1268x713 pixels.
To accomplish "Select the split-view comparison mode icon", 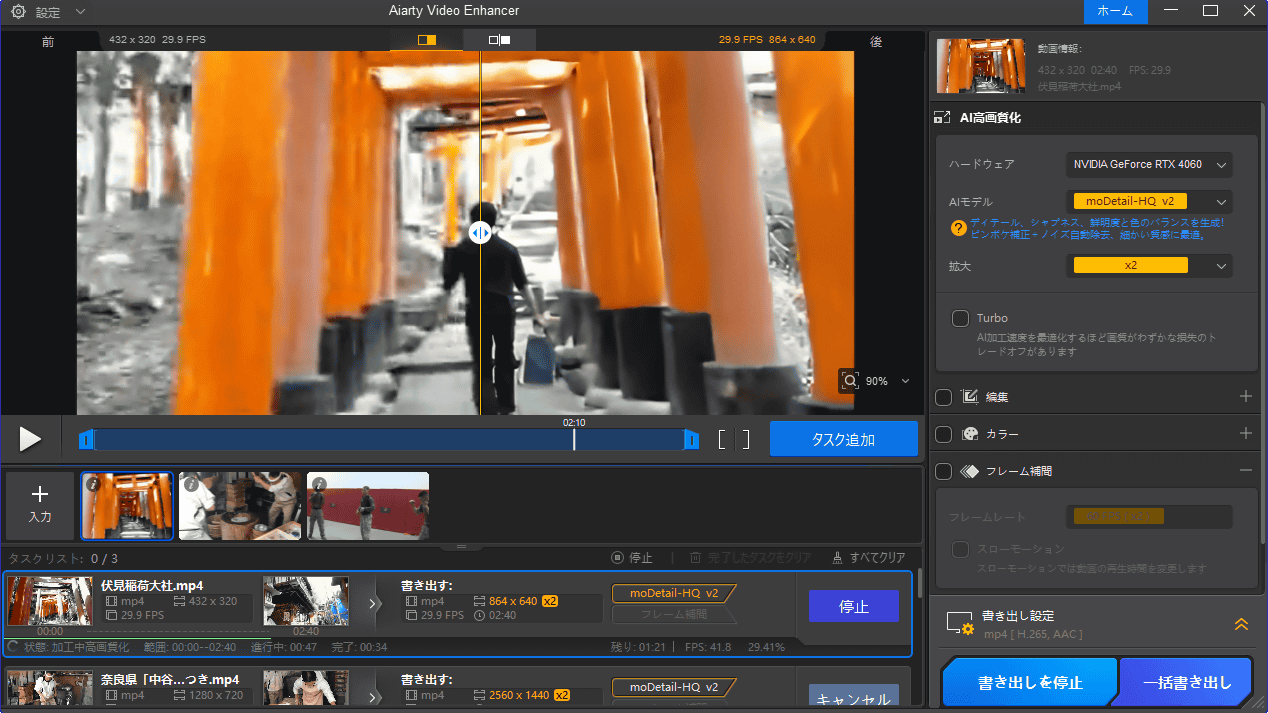I will point(427,40).
